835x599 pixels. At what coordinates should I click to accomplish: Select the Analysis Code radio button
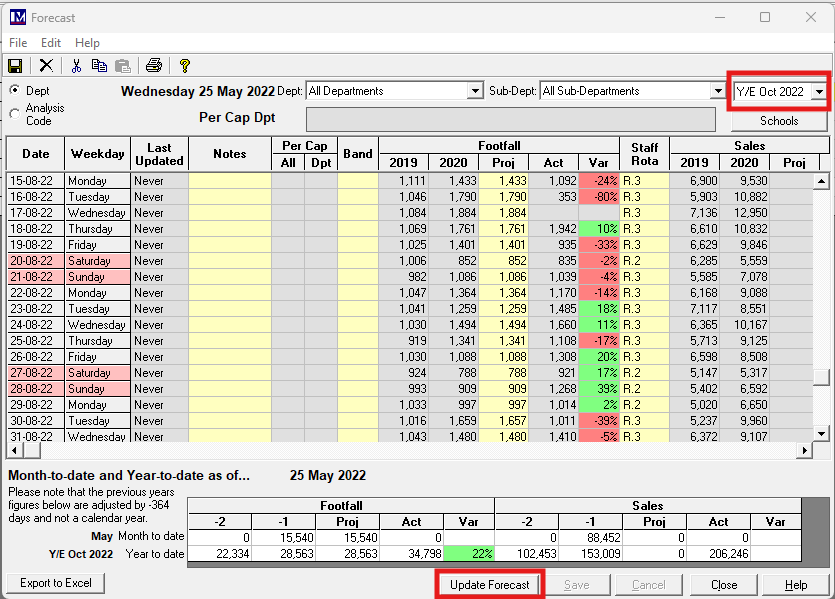click(x=14, y=114)
